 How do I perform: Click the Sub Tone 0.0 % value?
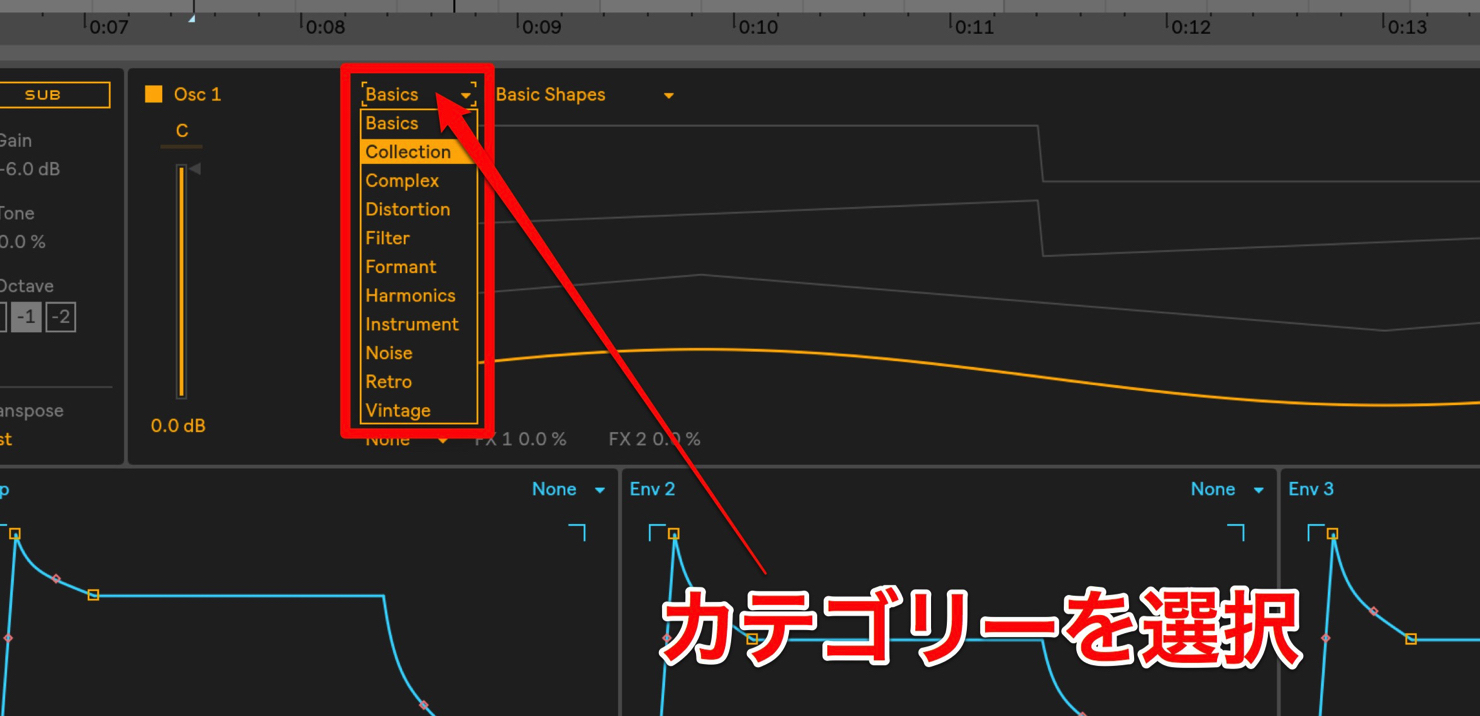click(x=23, y=242)
